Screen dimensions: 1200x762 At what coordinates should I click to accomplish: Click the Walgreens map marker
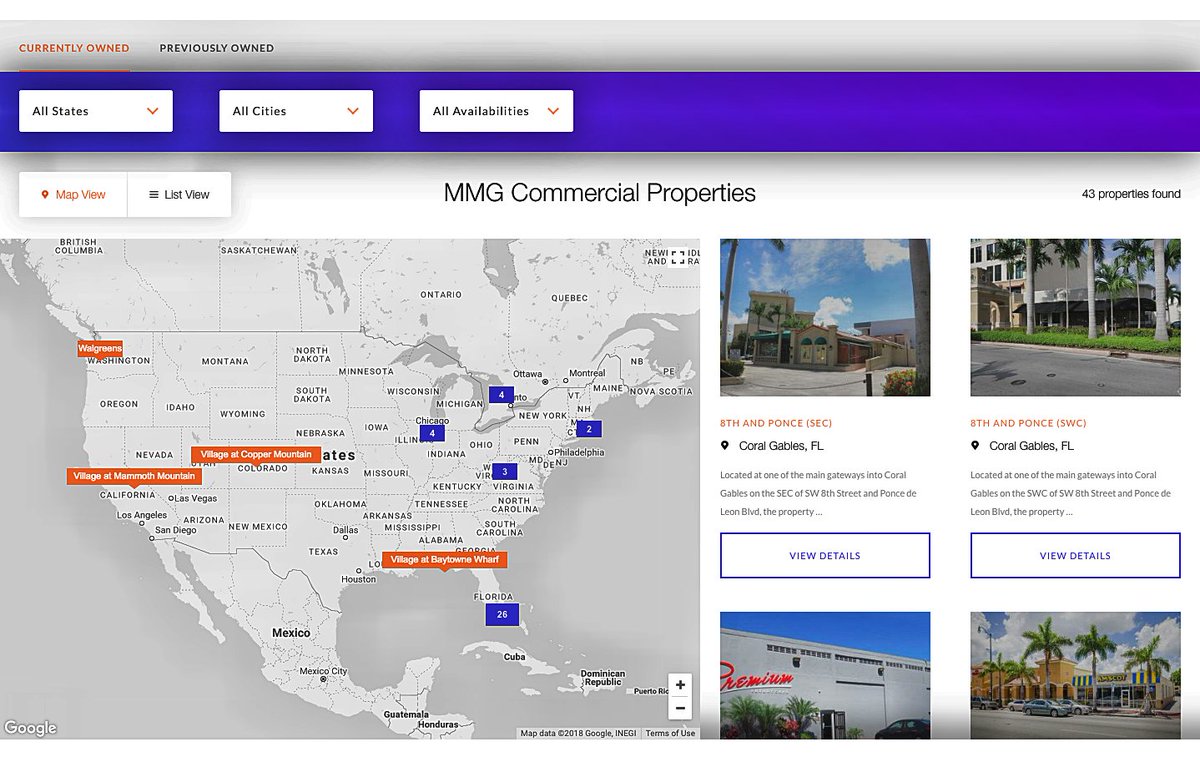click(x=100, y=349)
